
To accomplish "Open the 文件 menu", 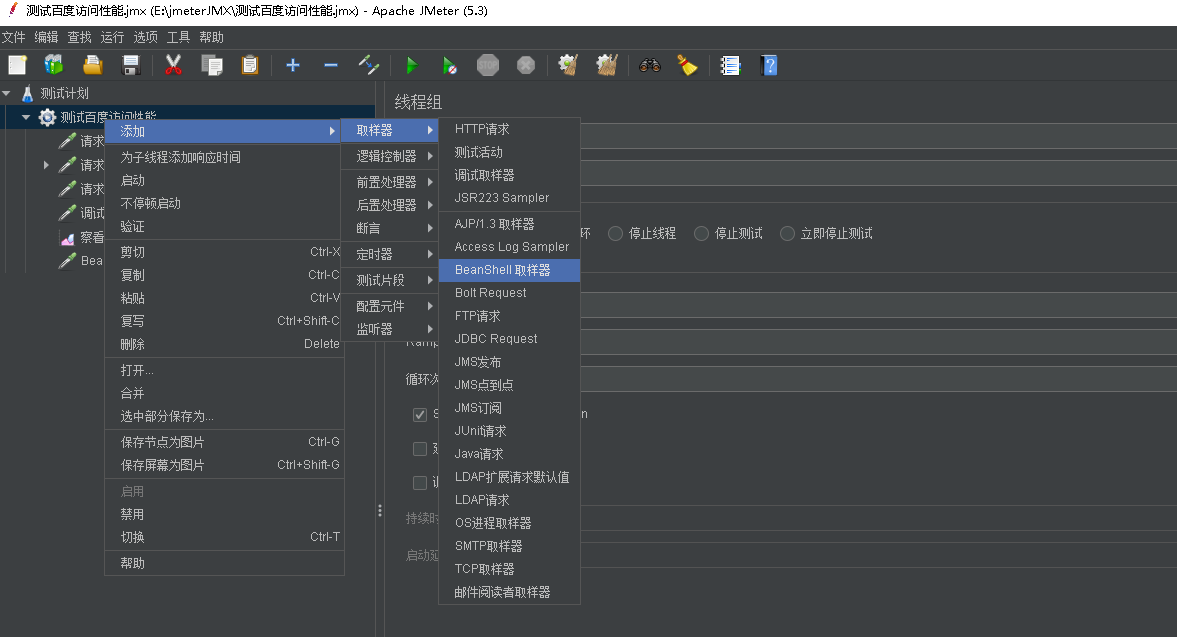I will [x=14, y=38].
